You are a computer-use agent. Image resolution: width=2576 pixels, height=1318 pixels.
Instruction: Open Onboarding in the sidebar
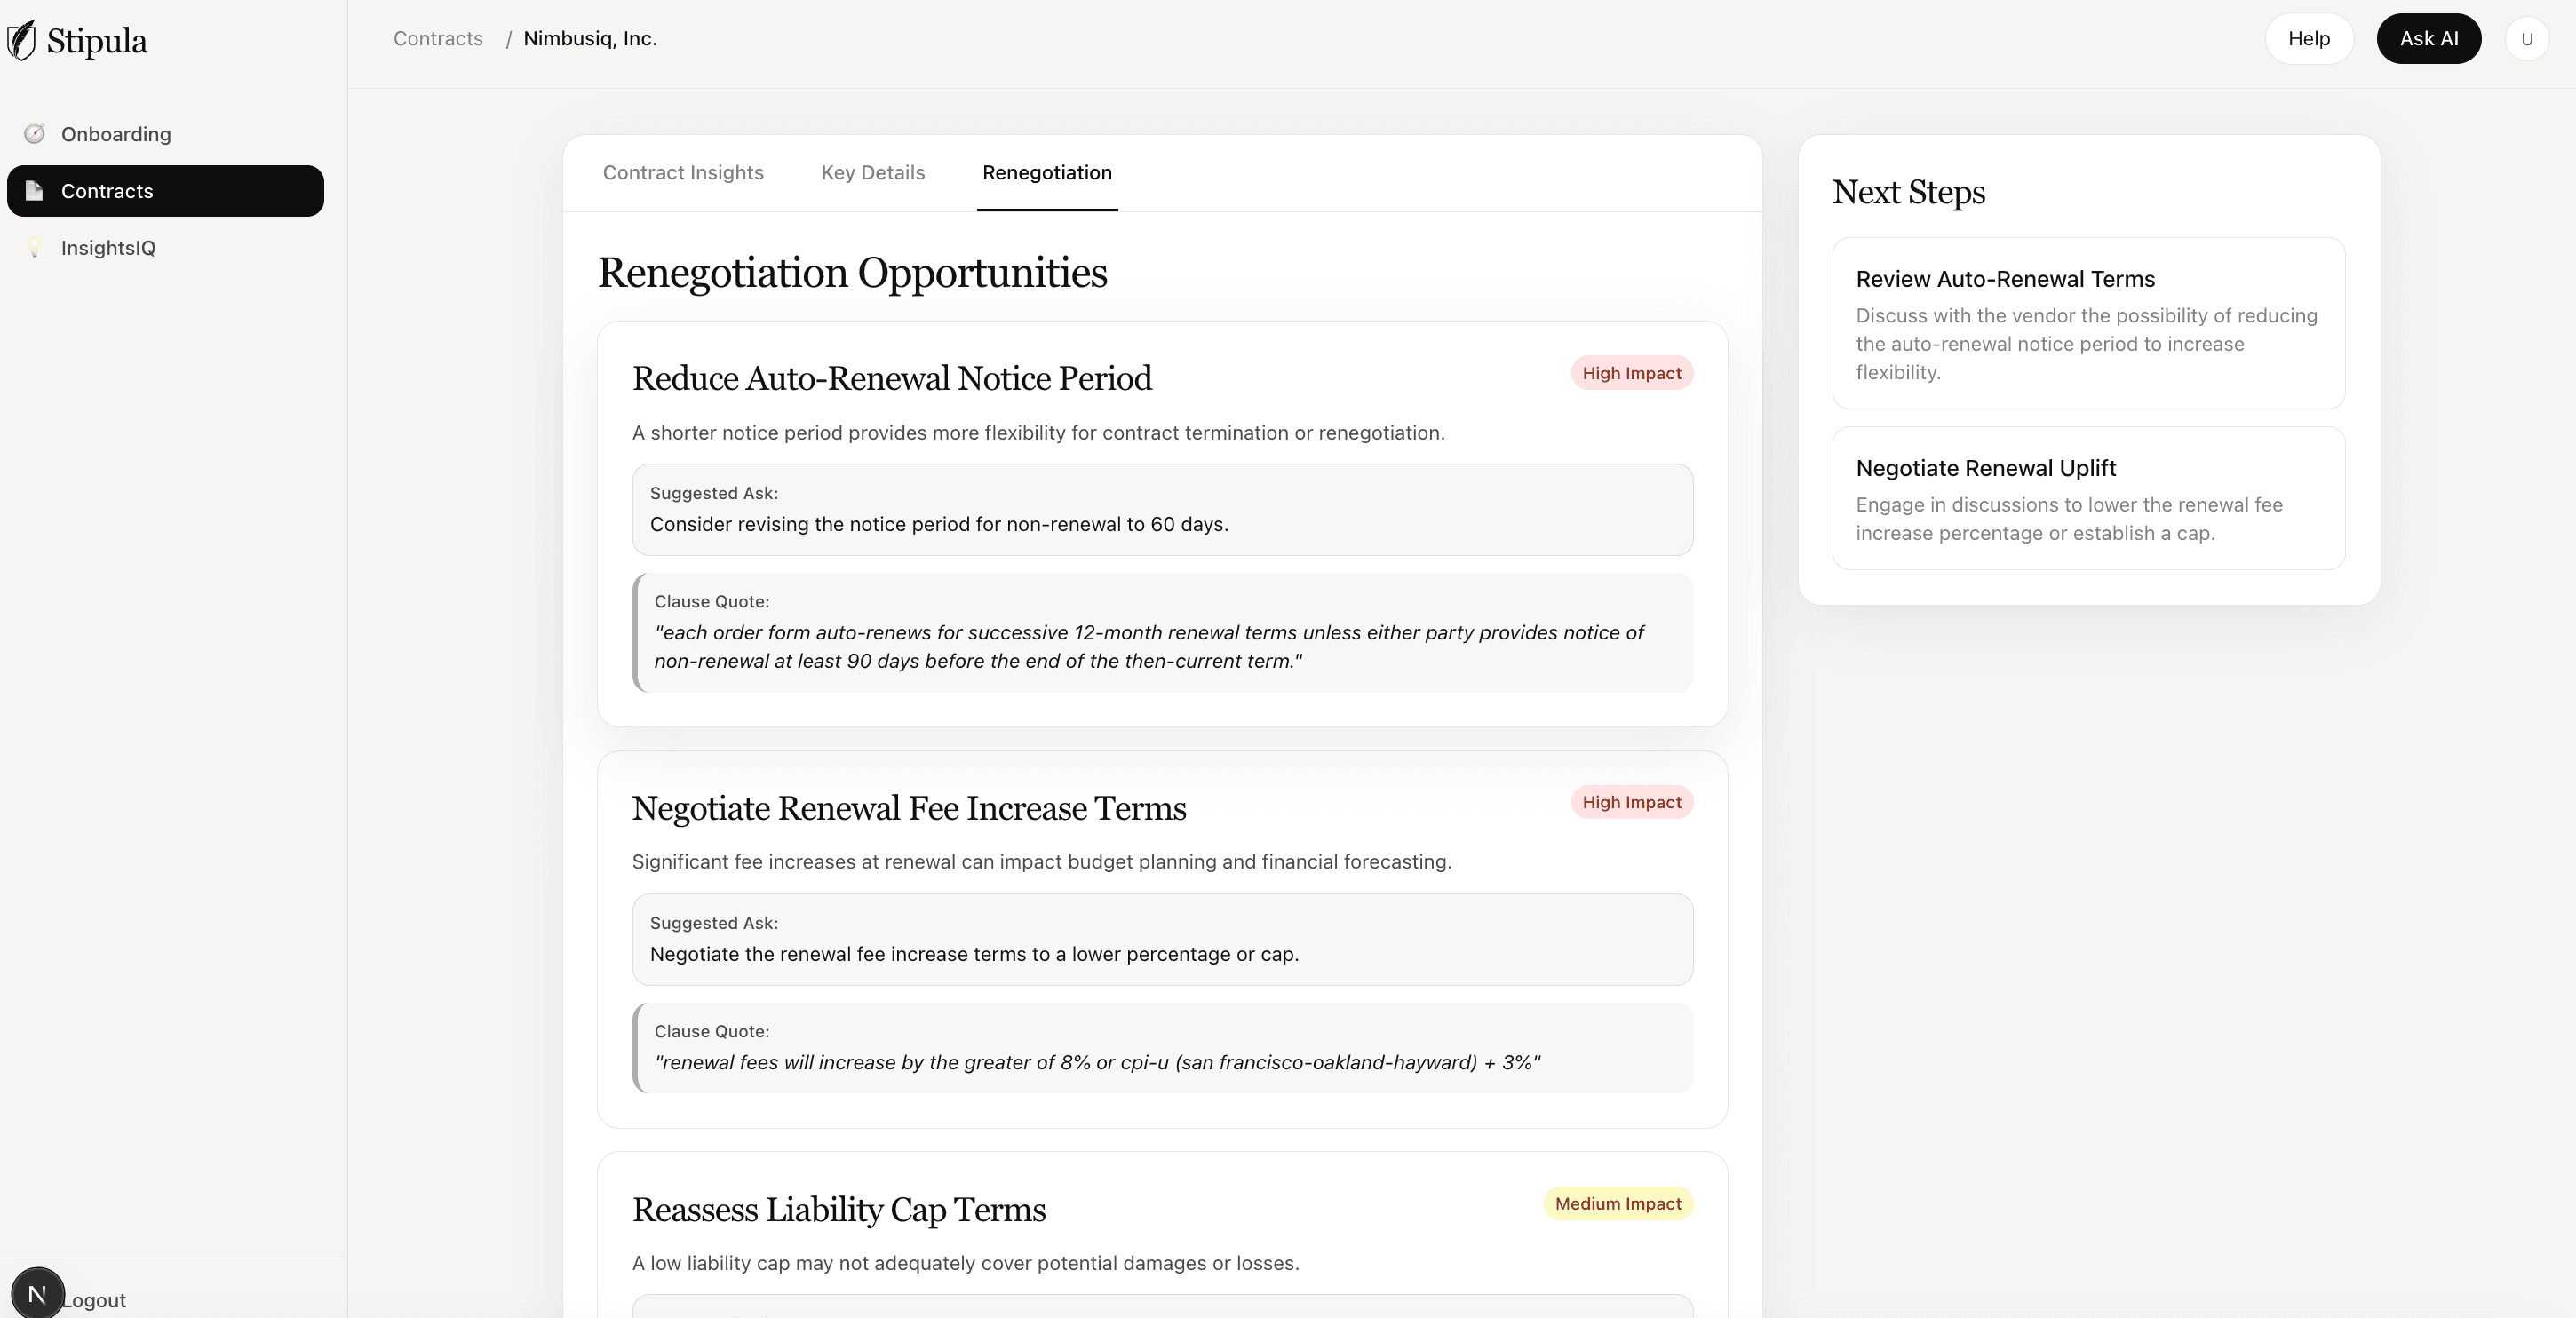click(x=116, y=134)
